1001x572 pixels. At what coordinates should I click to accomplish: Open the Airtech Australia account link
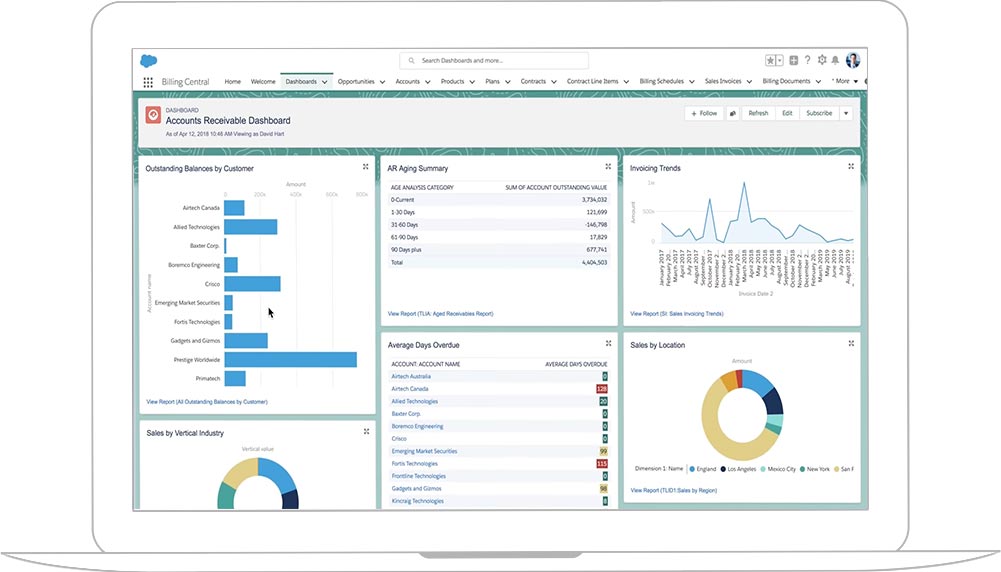[x=411, y=377]
